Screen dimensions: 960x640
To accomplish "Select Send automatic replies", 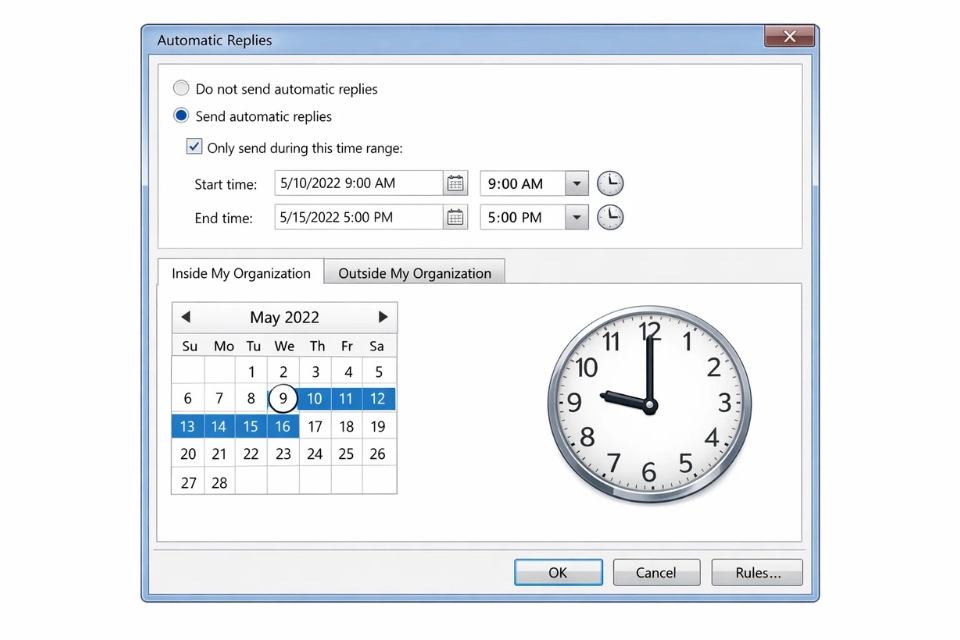I will click(181, 115).
